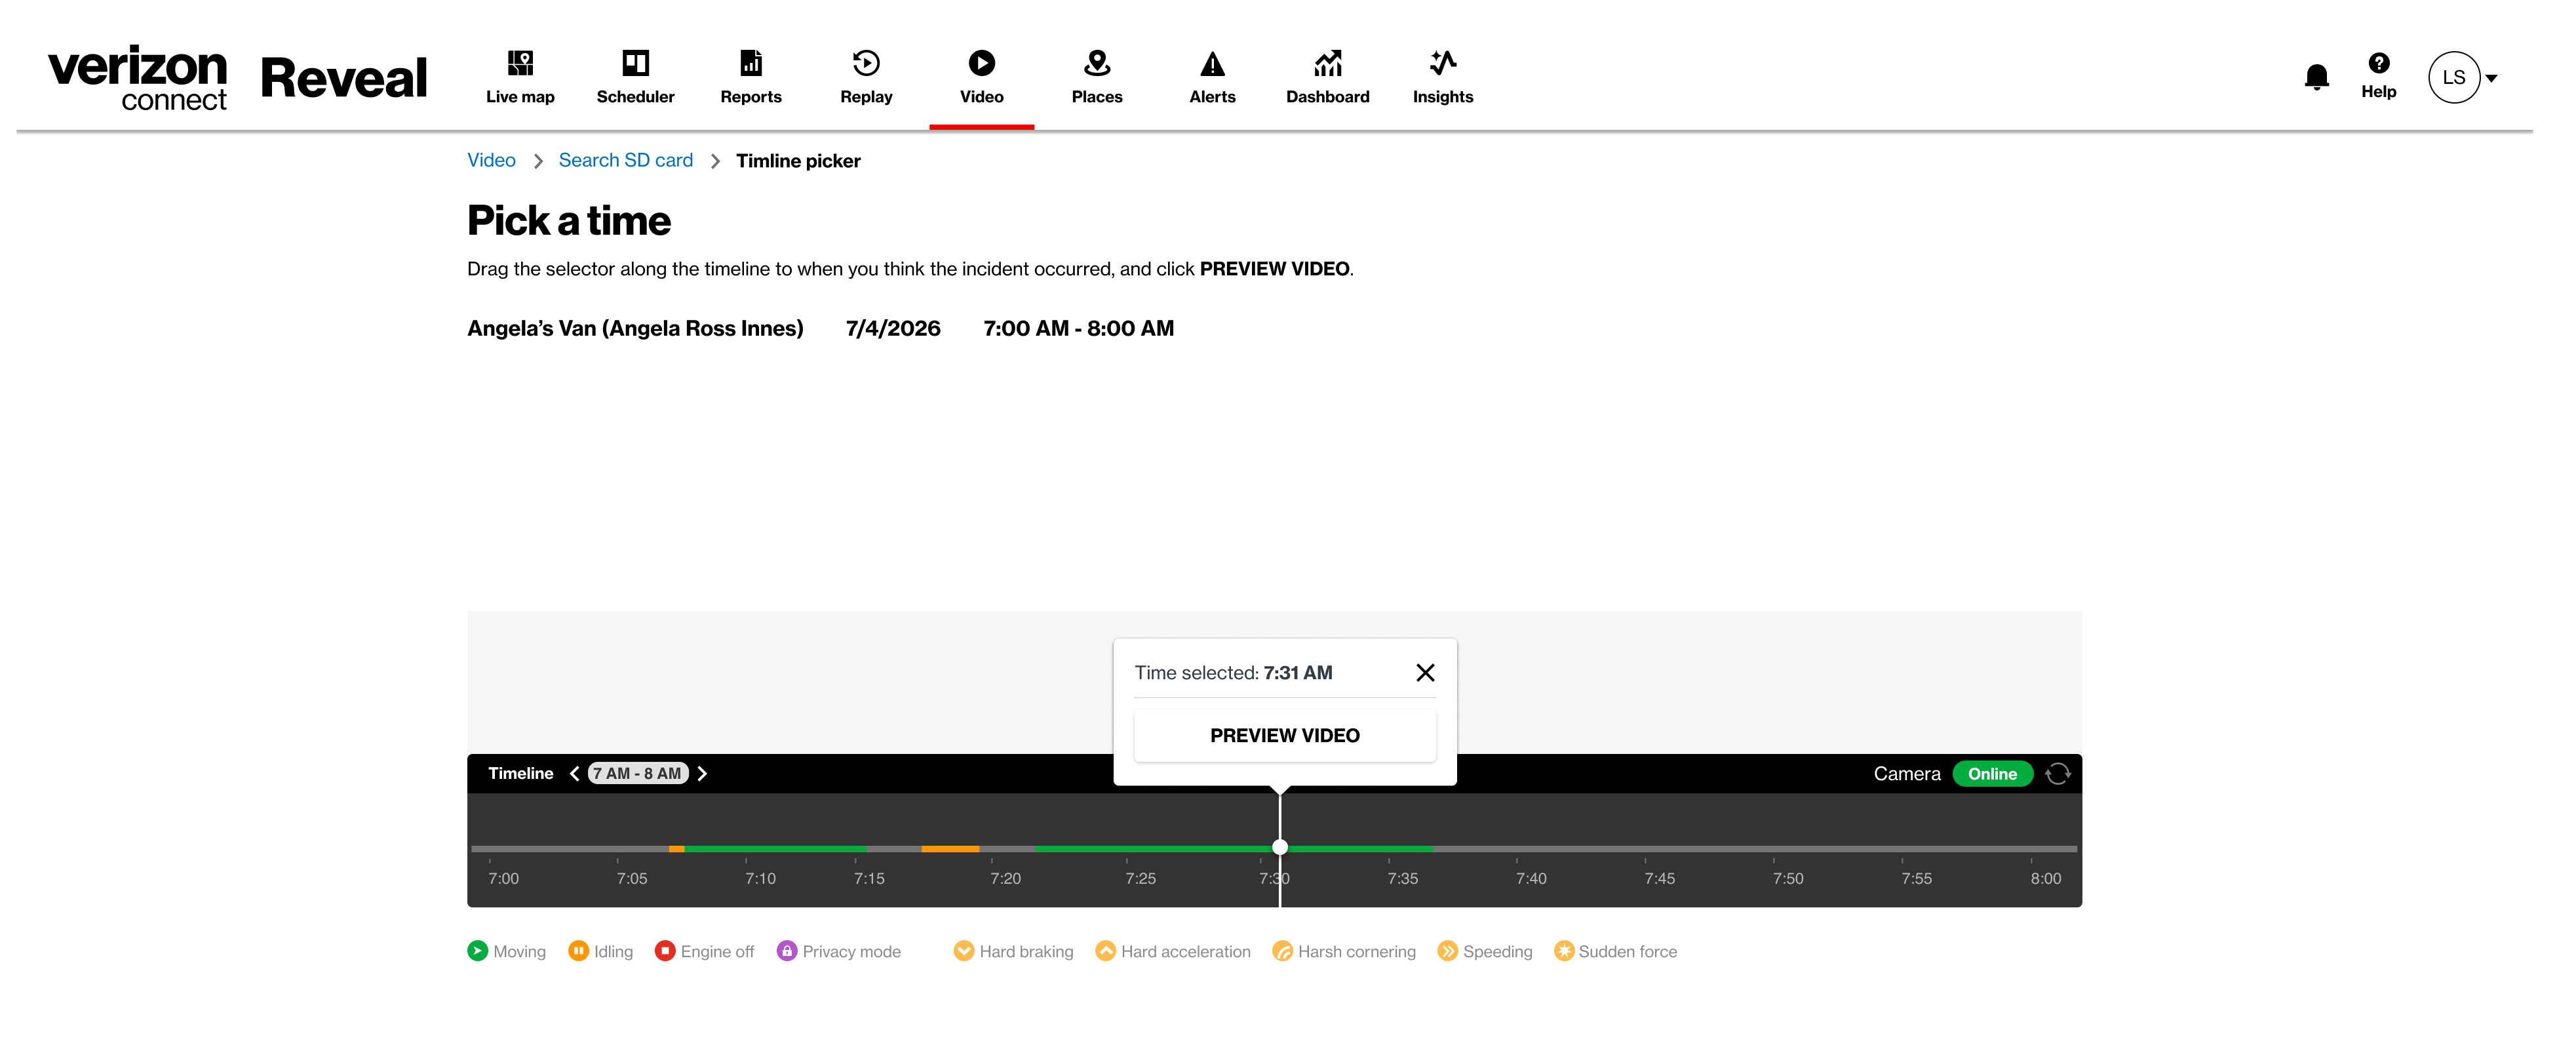
Task: Select the Video tab
Action: tap(981, 77)
